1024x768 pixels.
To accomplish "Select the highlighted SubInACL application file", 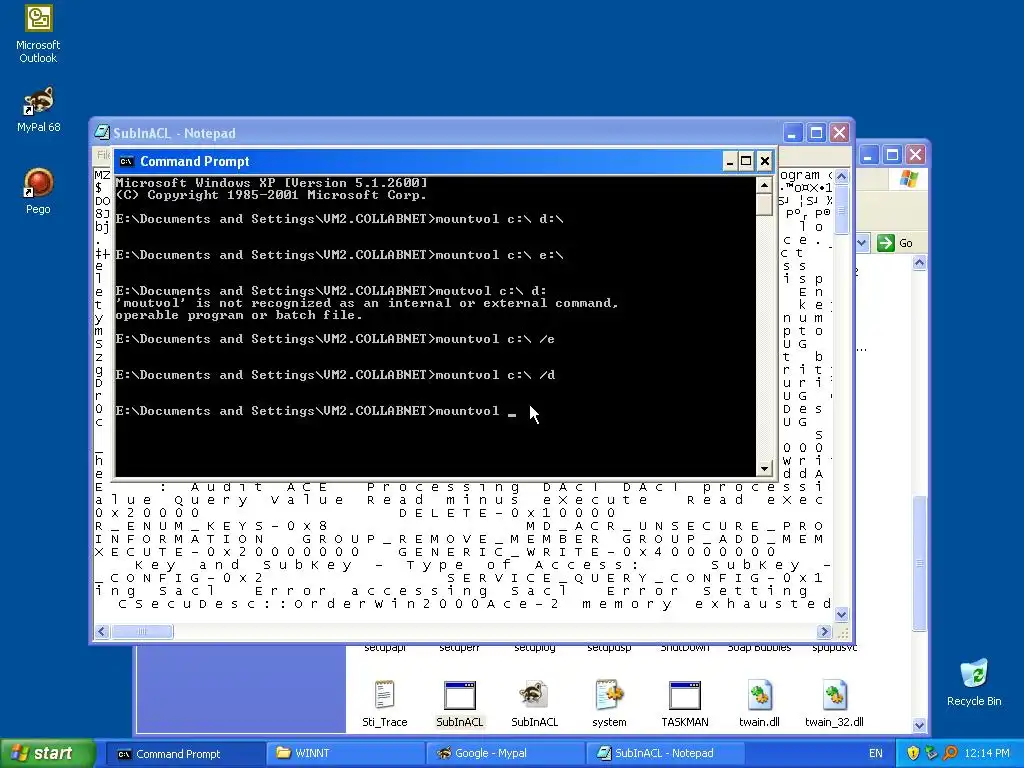I will (459, 703).
